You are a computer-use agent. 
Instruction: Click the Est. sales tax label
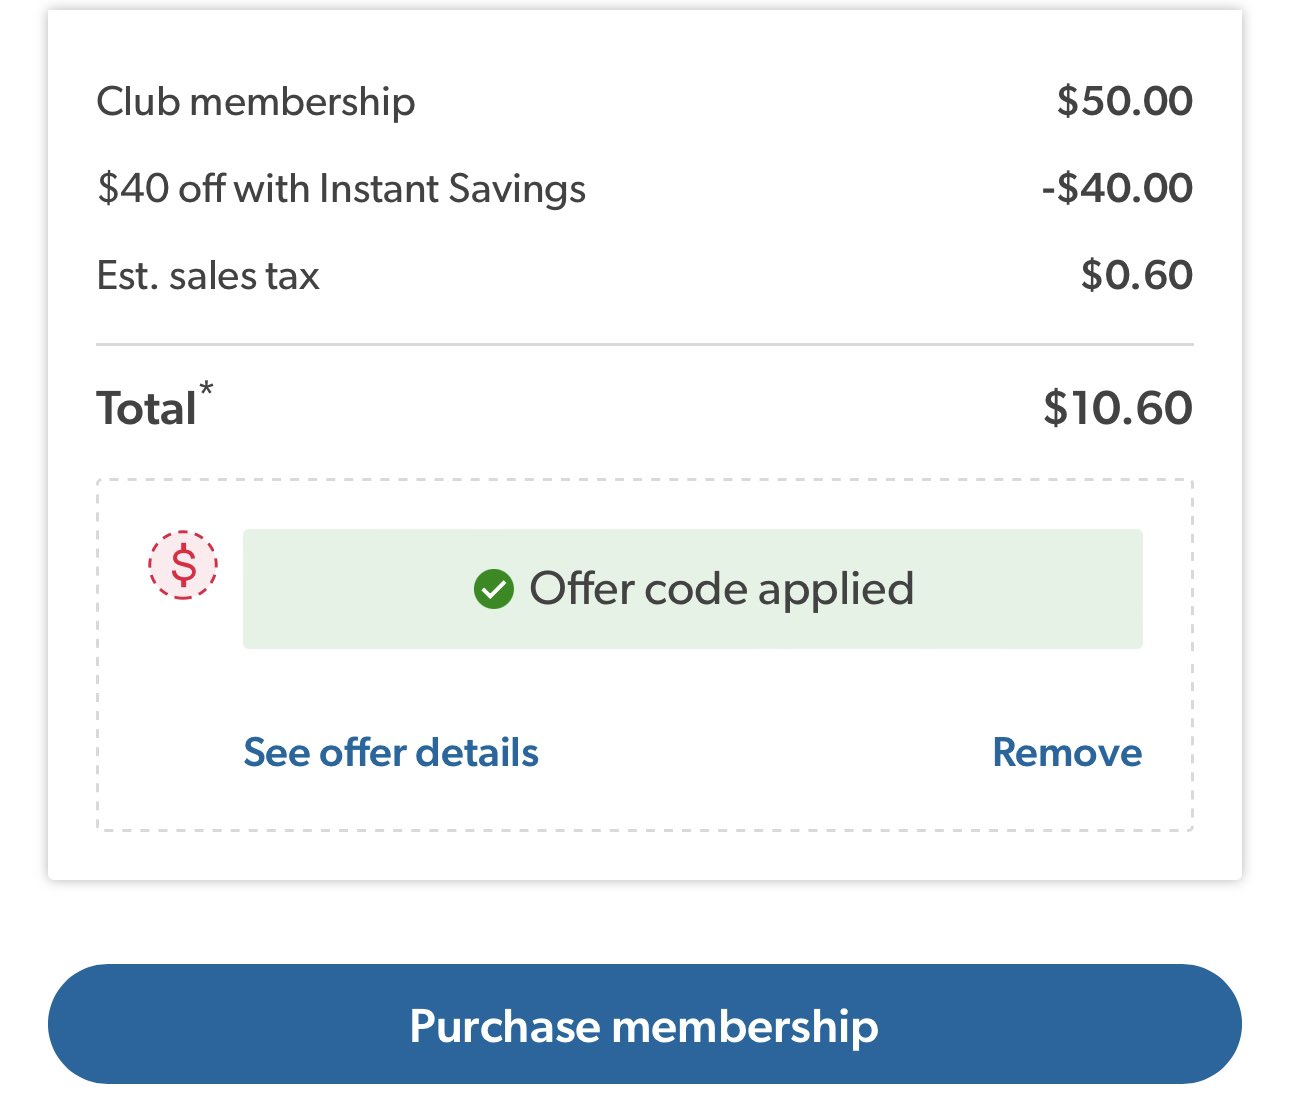[208, 276]
